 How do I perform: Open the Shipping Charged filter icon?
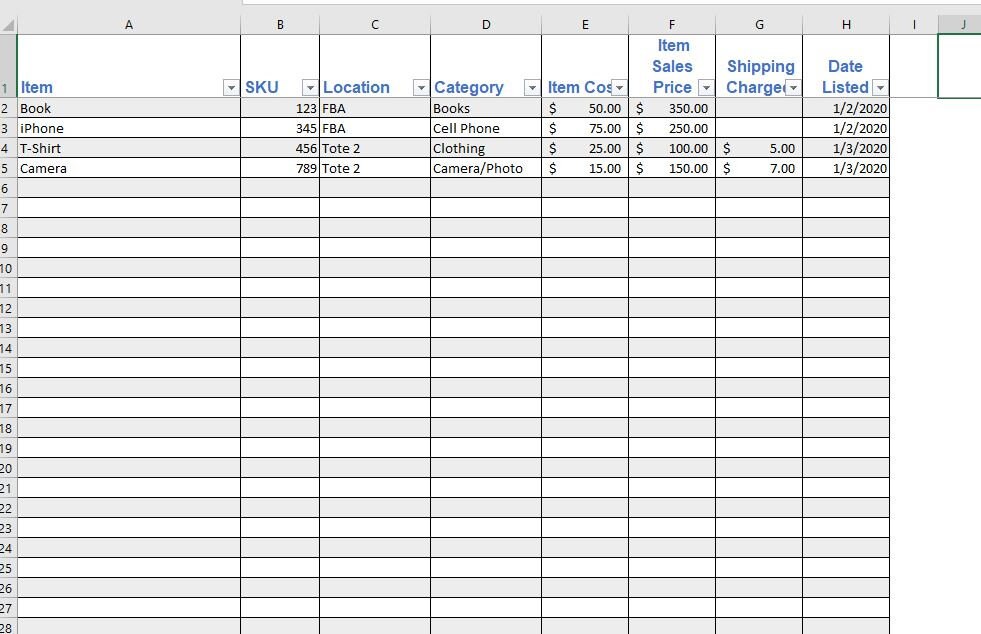point(791,87)
